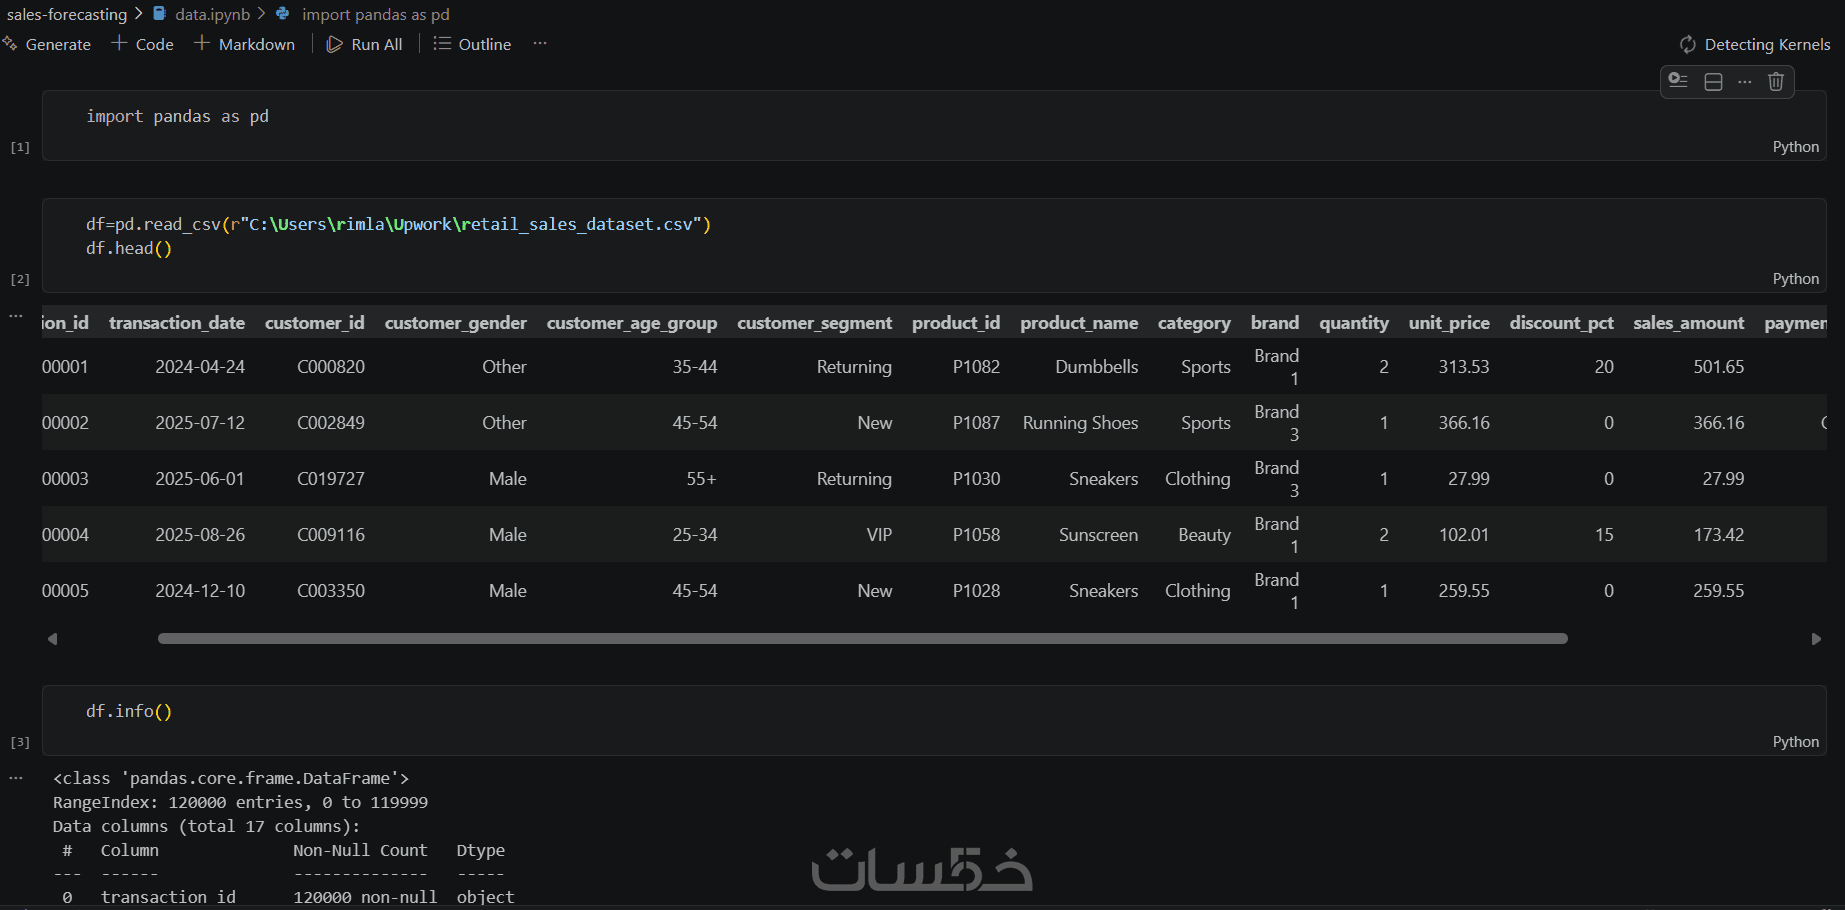Click the date cell 2024-04-24
The height and width of the screenshot is (910, 1845).
click(x=200, y=367)
